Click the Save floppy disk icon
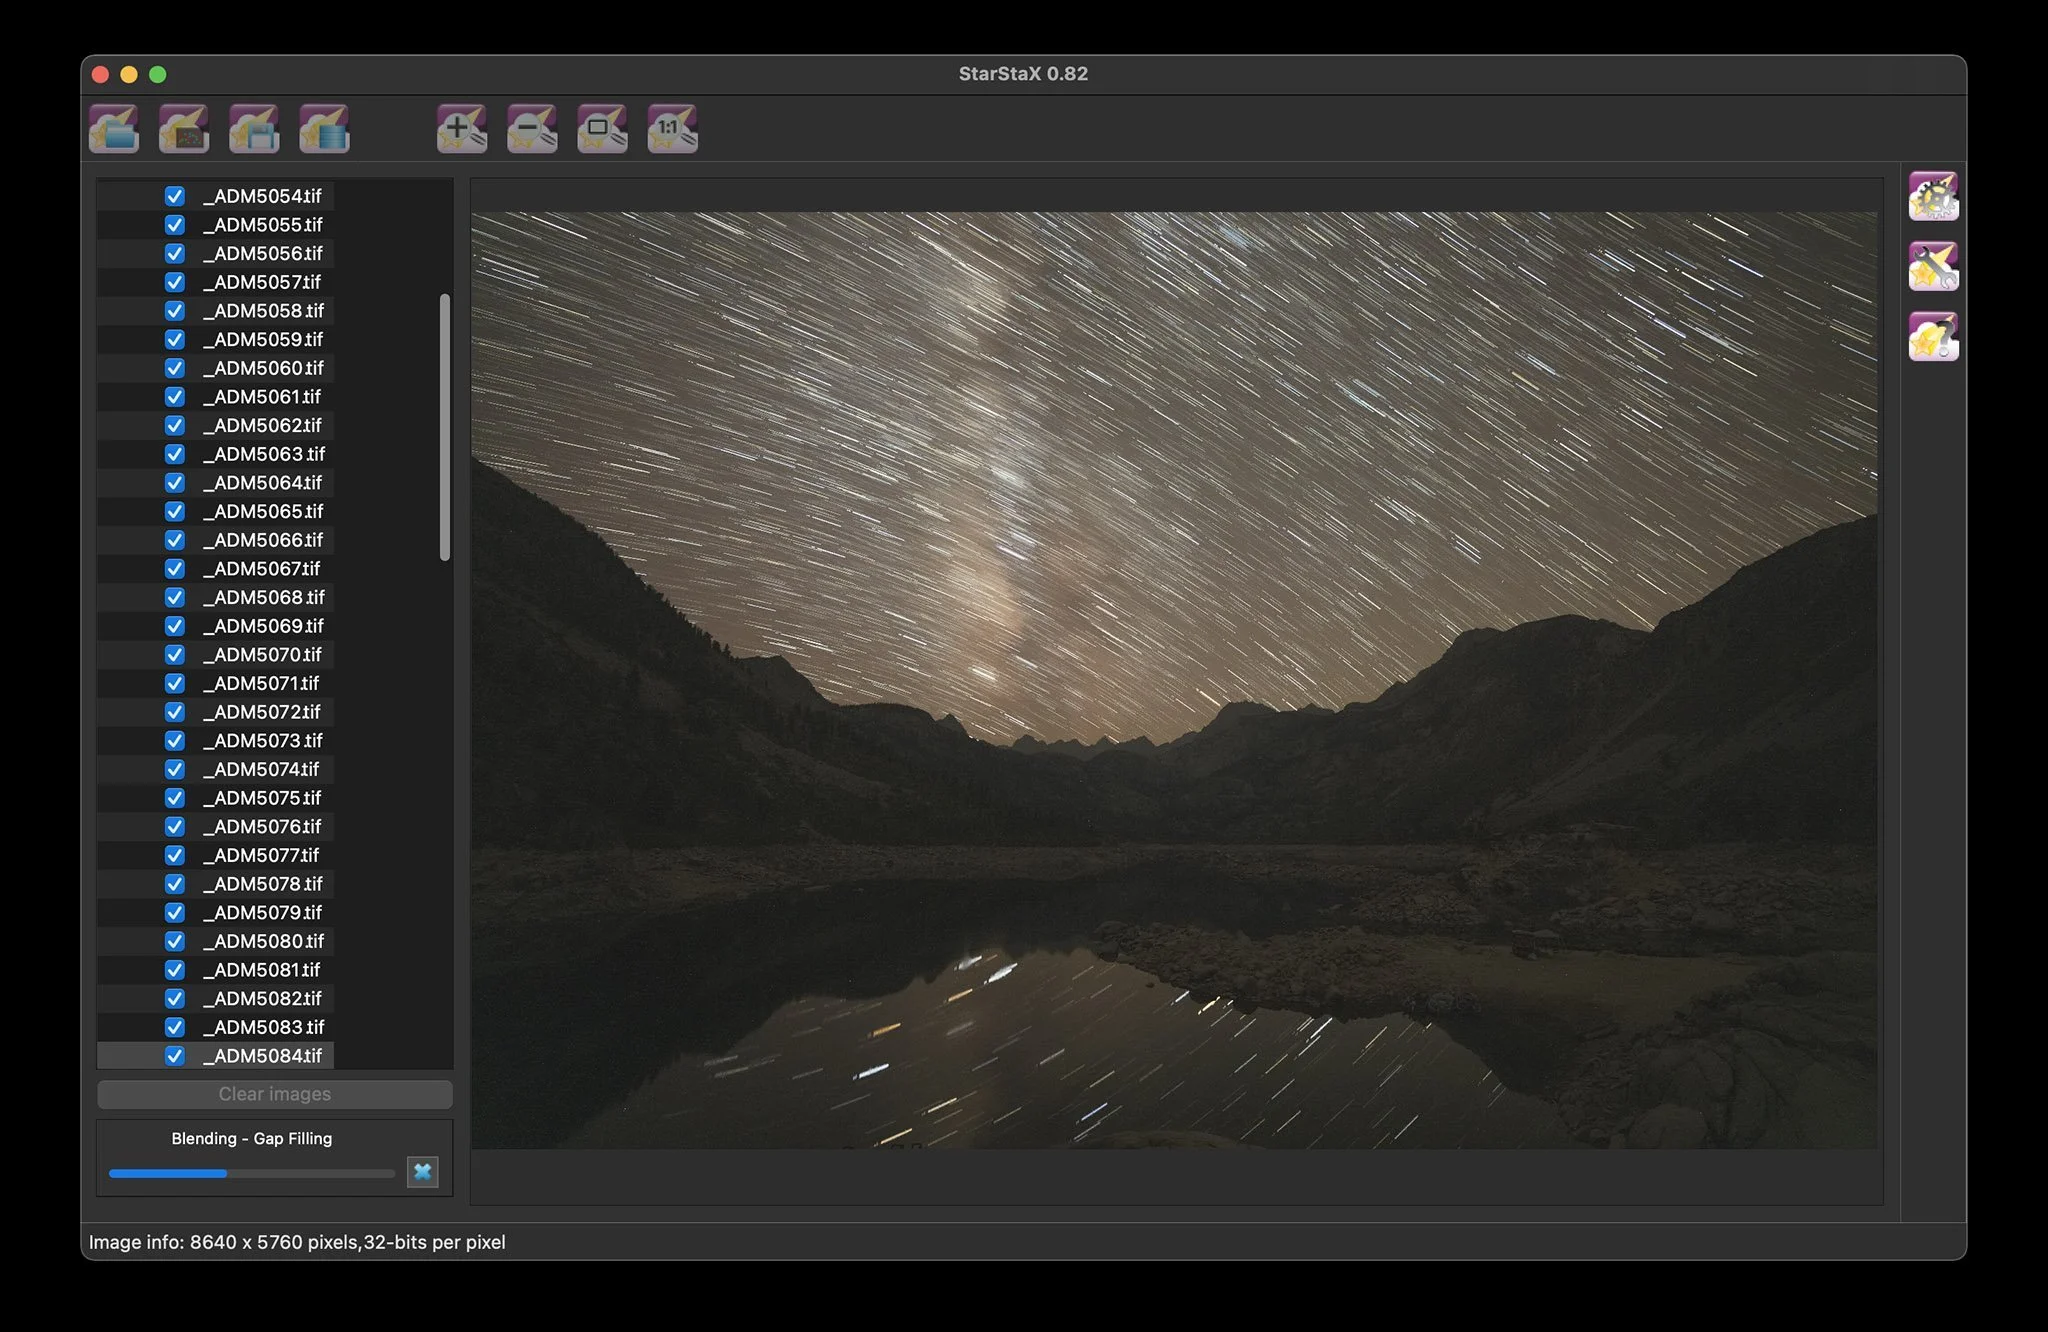Viewport: 2048px width, 1332px height. tap(254, 129)
